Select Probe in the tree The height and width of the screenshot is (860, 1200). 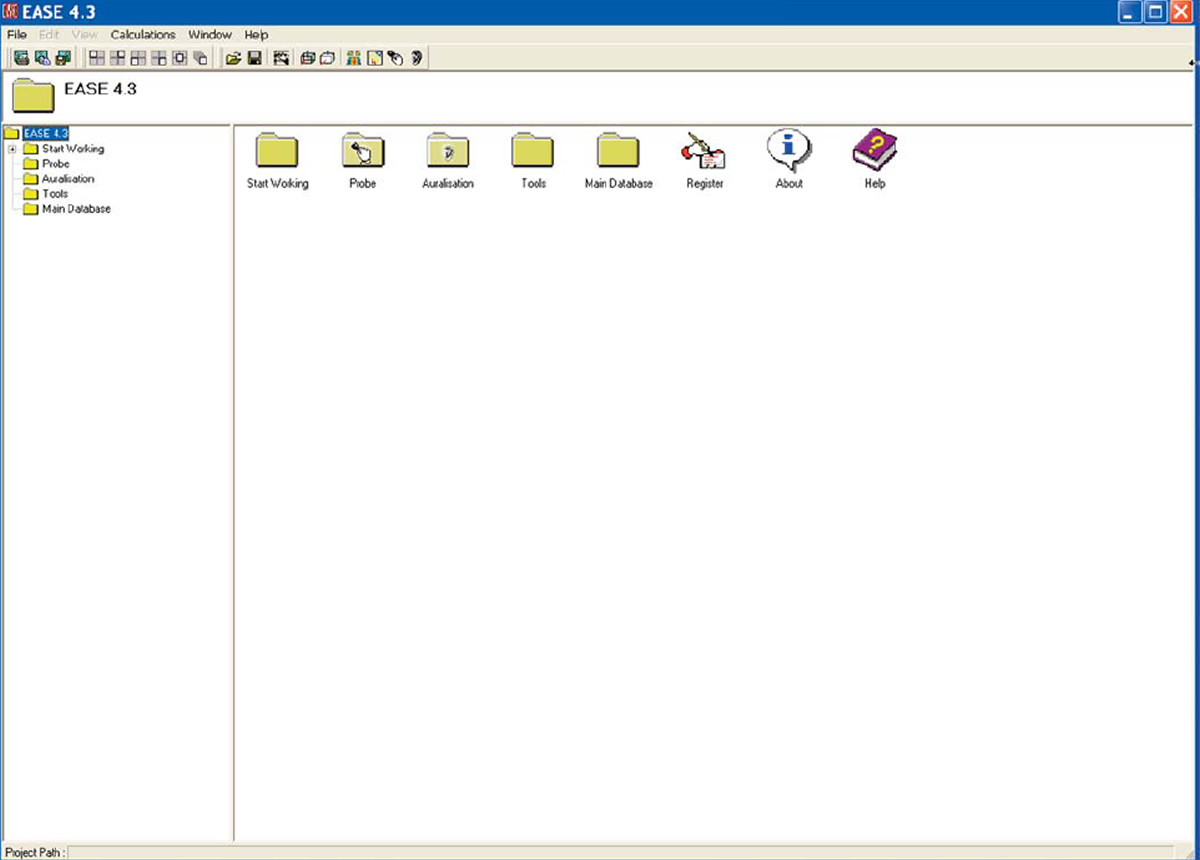(56, 164)
